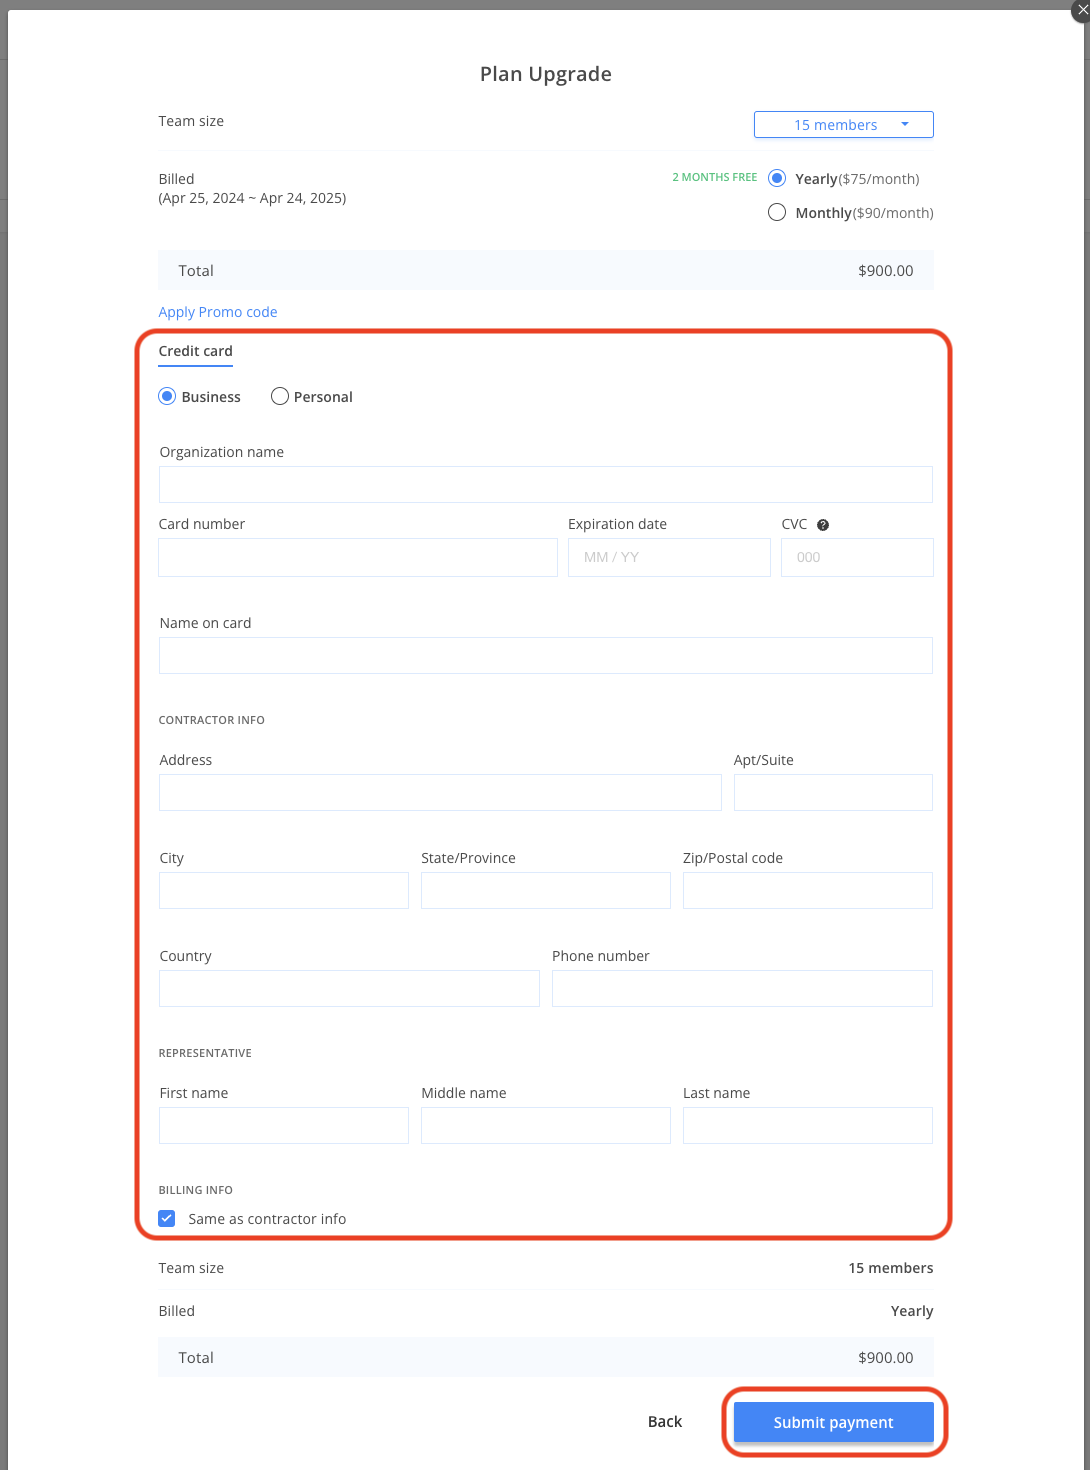Click the 2 MONTHS FREE label
Image resolution: width=1090 pixels, height=1470 pixels.
(x=714, y=177)
